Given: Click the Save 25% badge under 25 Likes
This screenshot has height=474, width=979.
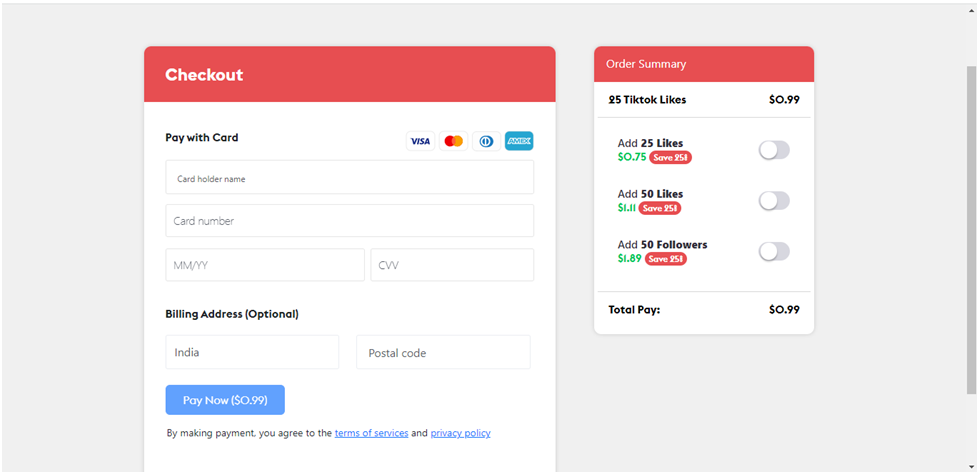Looking at the screenshot, I should click(x=671, y=157).
